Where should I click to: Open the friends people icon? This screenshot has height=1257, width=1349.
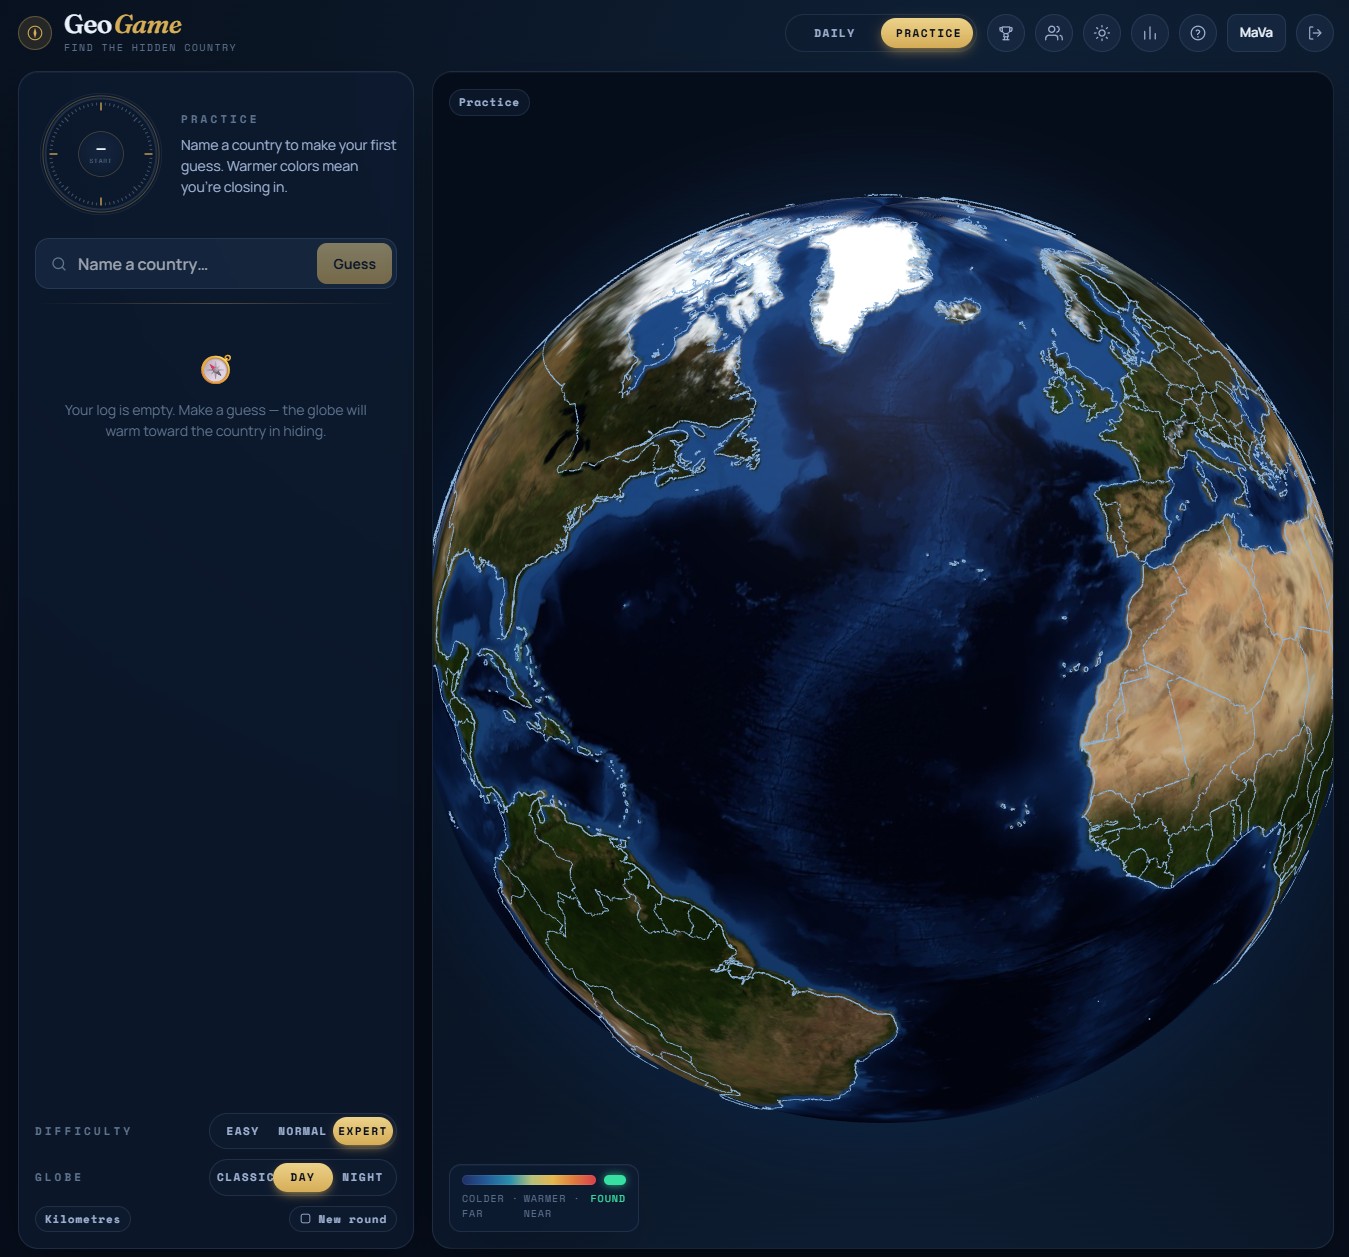tap(1054, 33)
